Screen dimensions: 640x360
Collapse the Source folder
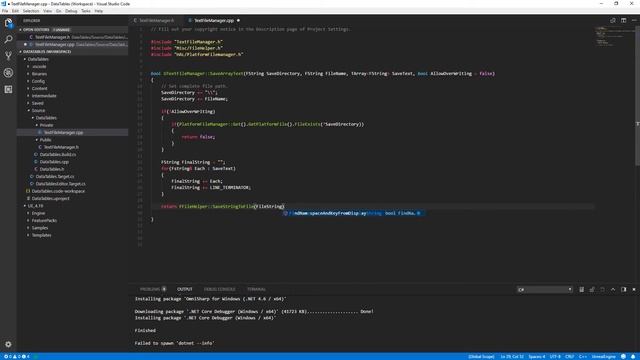[29, 111]
